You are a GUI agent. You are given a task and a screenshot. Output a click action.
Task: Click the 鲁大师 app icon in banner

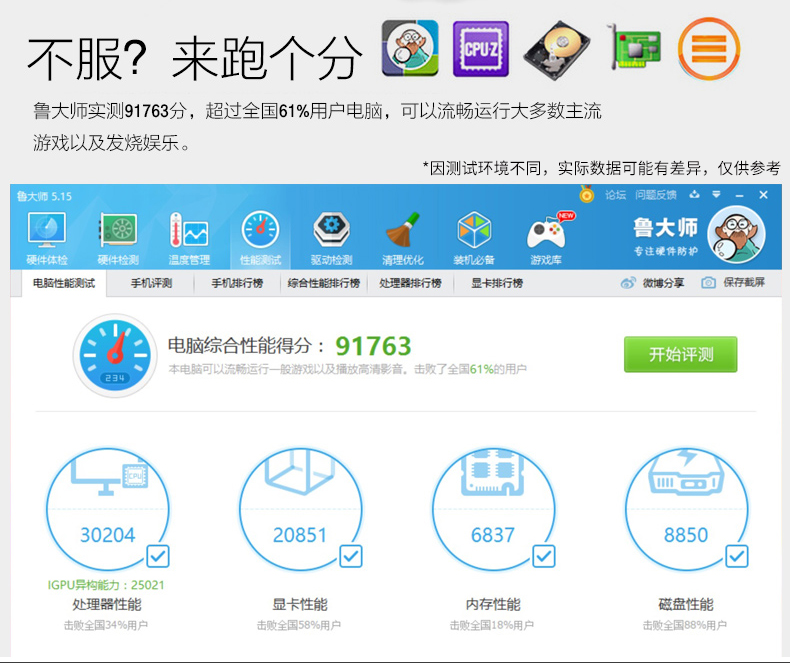tap(410, 48)
